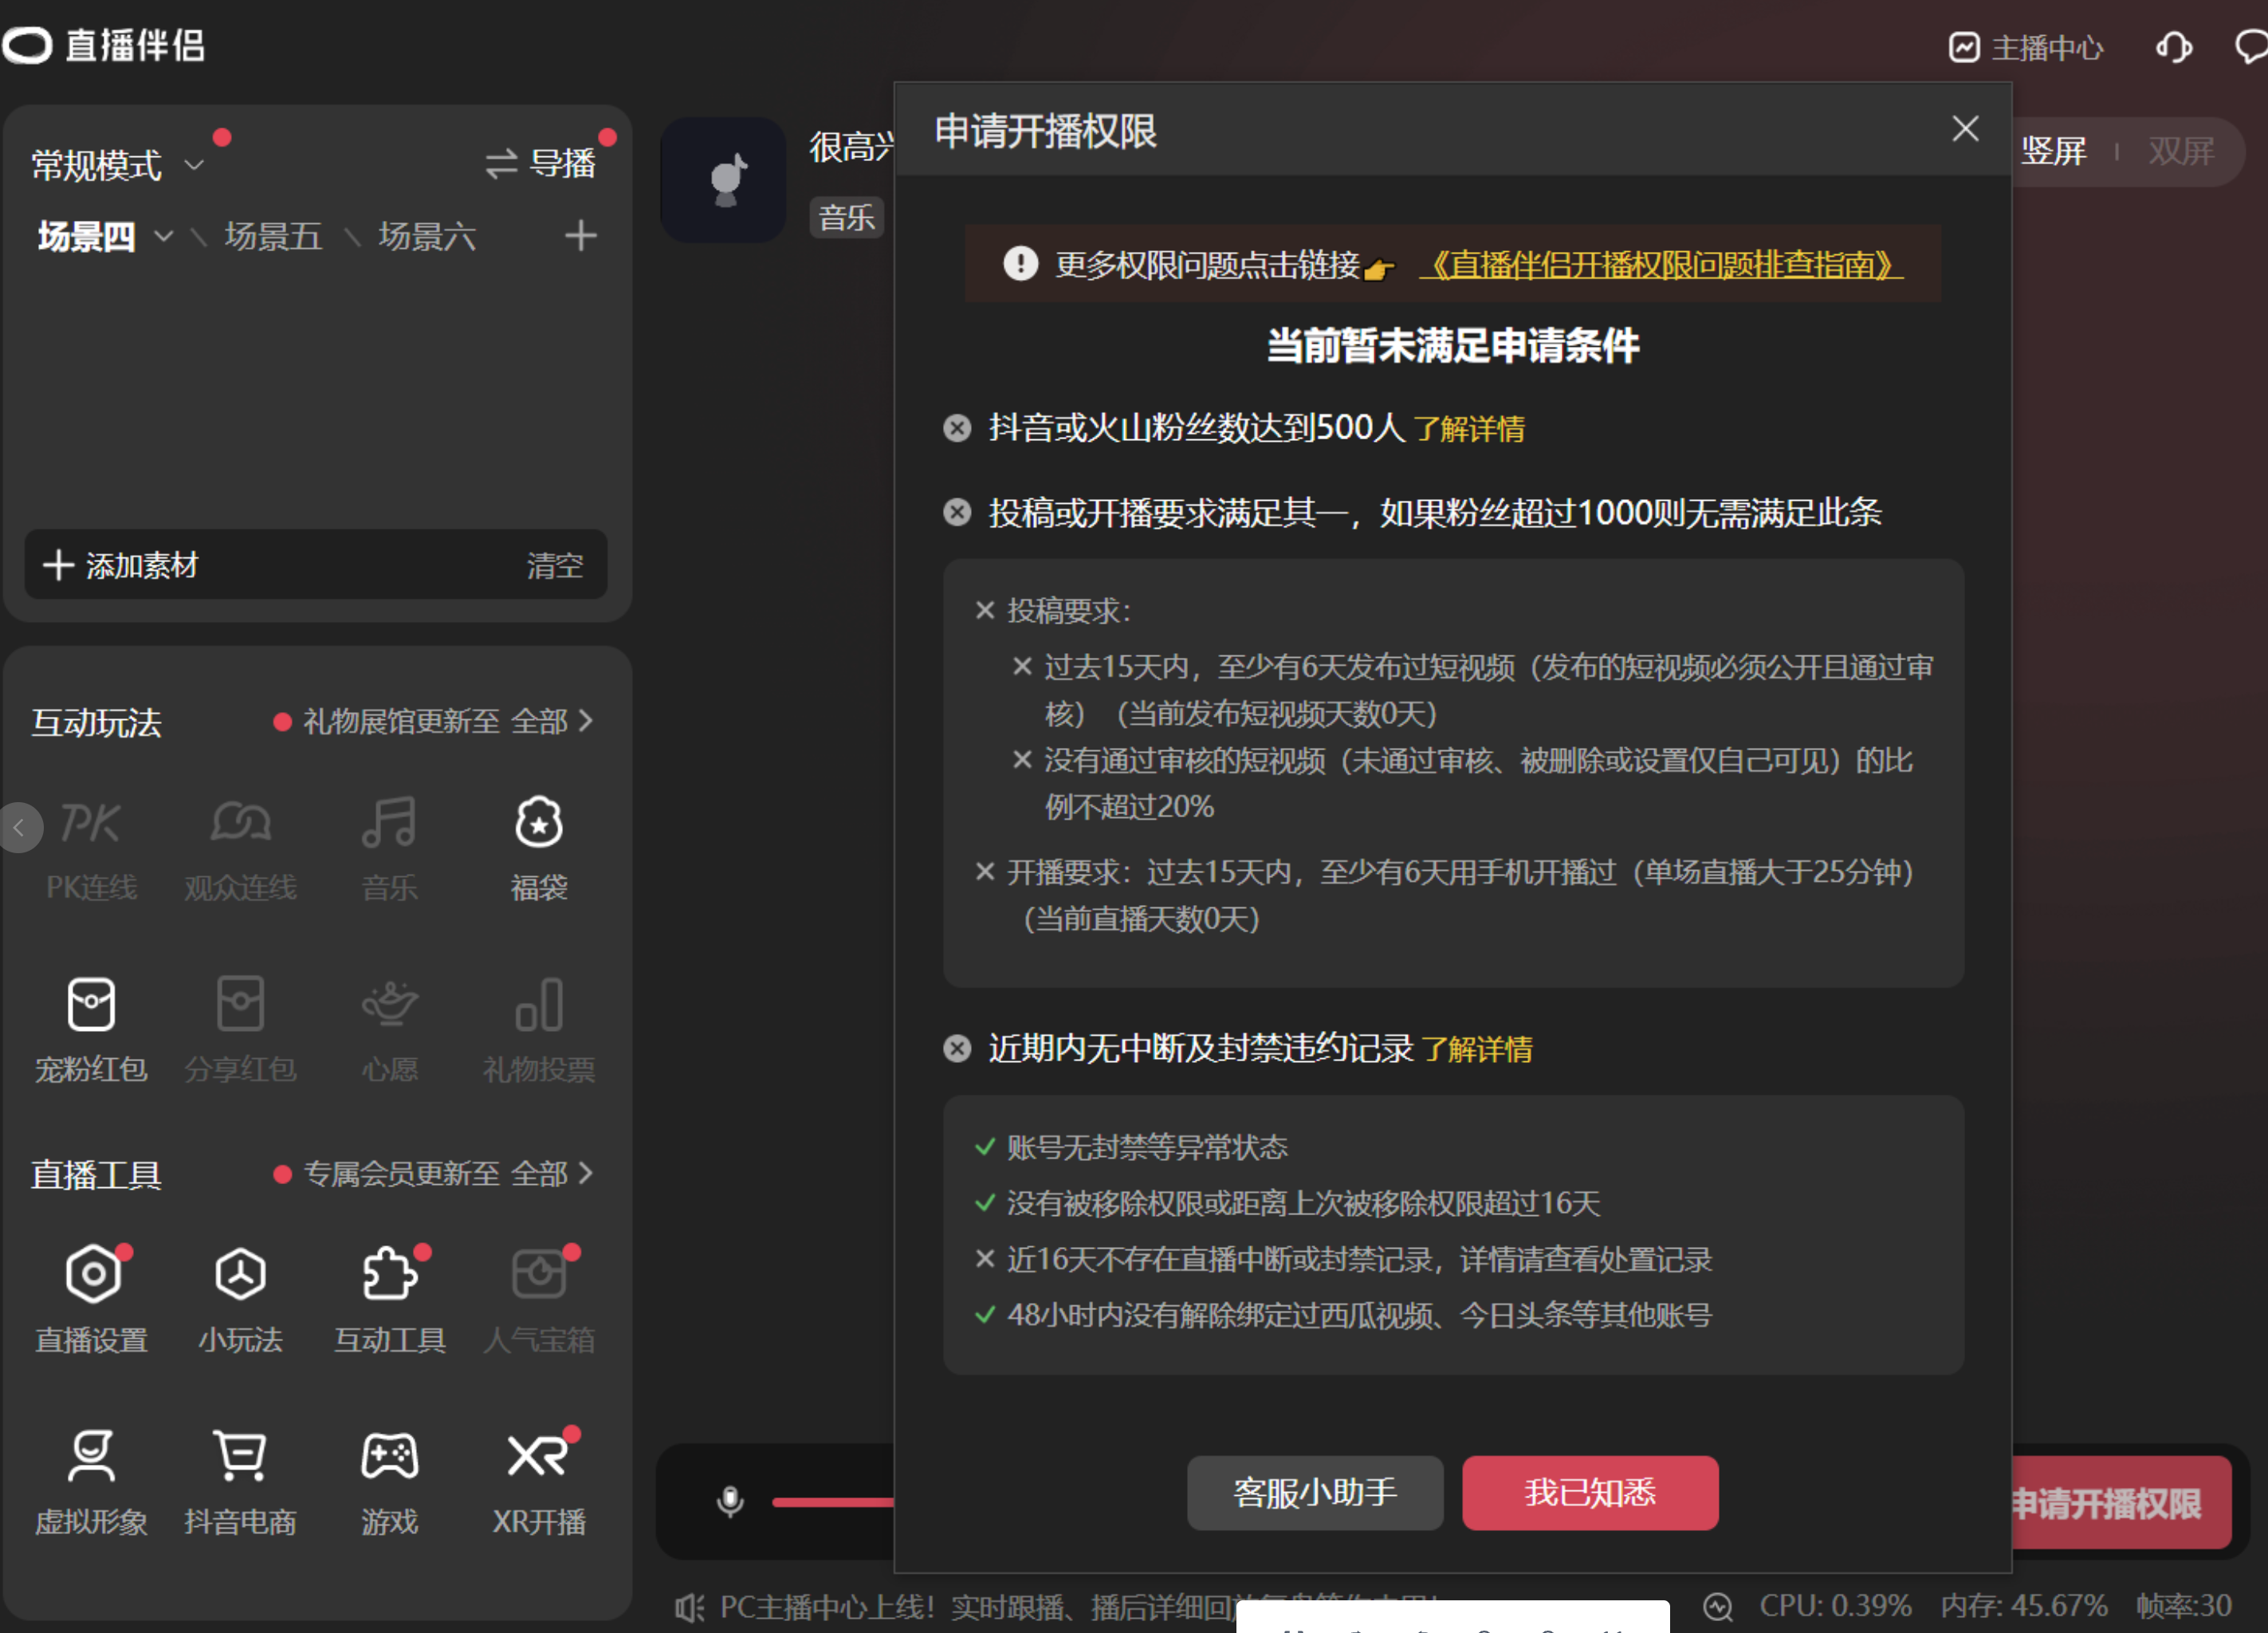Click the 音乐 category tag near avatar

pos(846,217)
